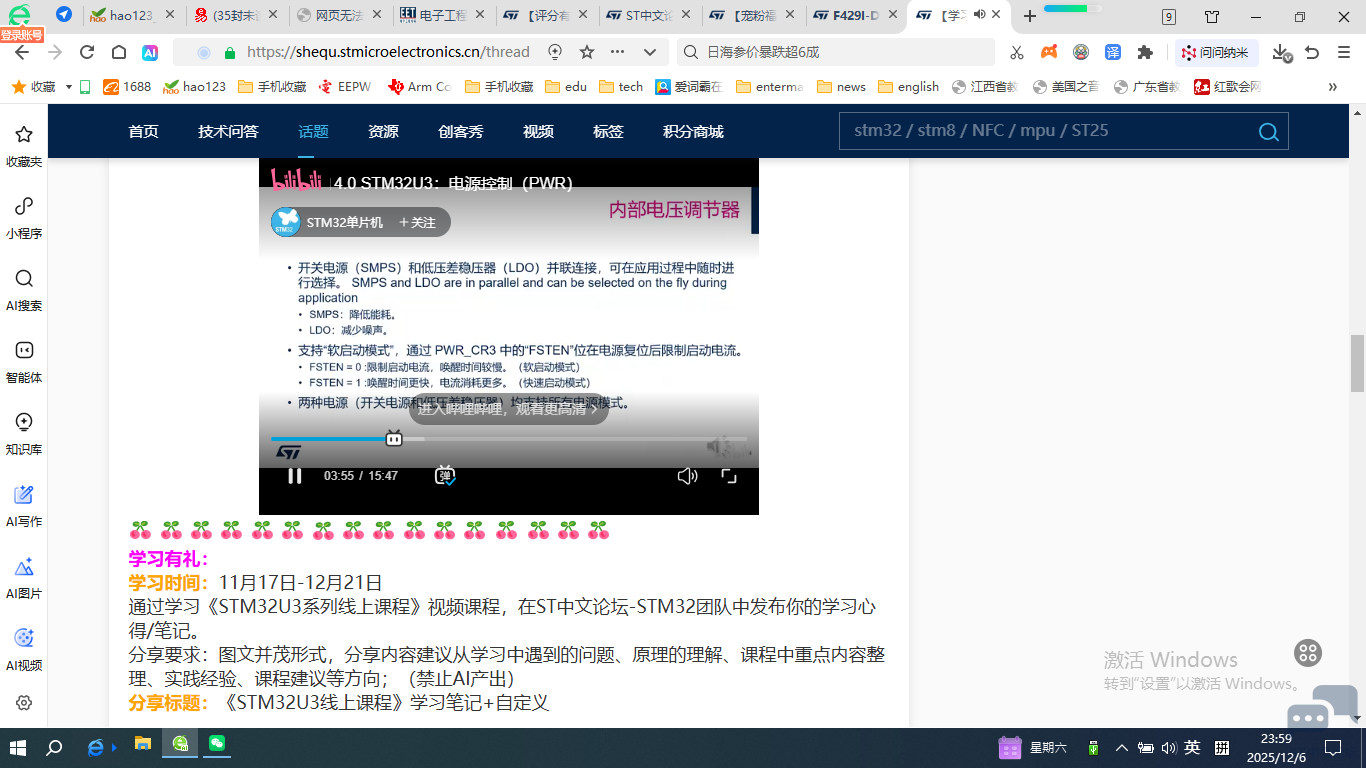Open the 创客秀 nav item

(x=461, y=131)
